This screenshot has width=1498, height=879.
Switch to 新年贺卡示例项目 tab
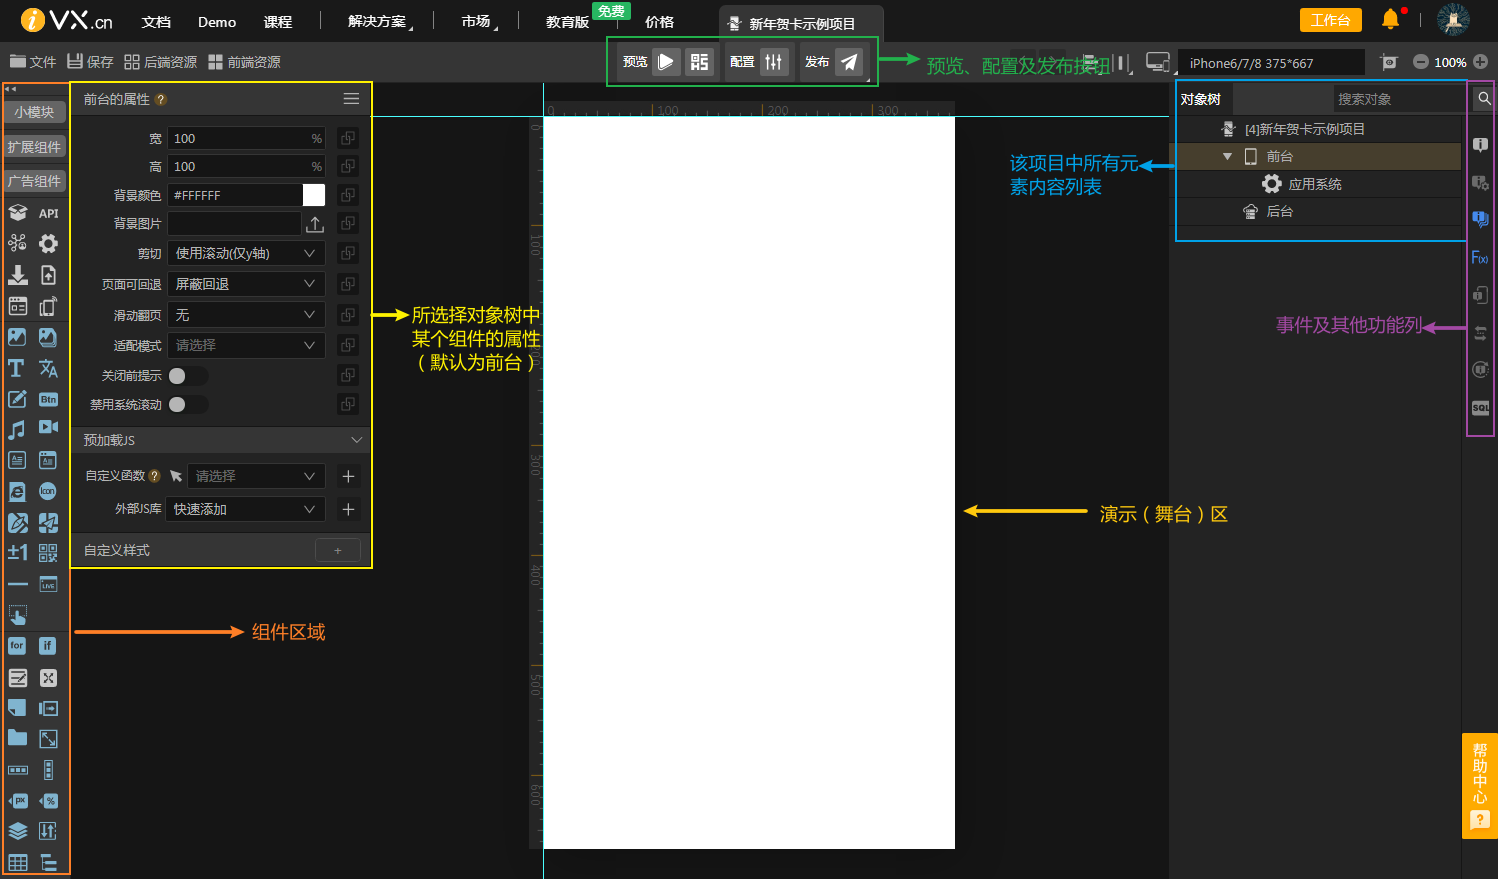(x=802, y=24)
